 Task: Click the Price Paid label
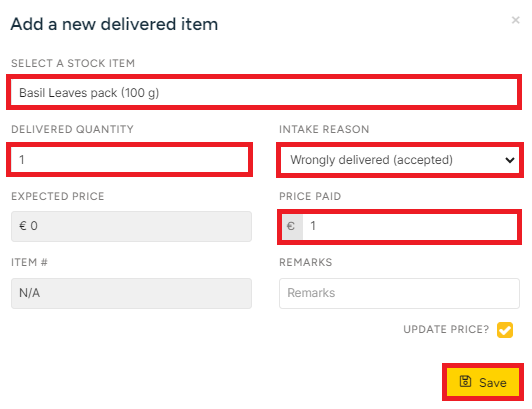pyautogui.click(x=310, y=197)
